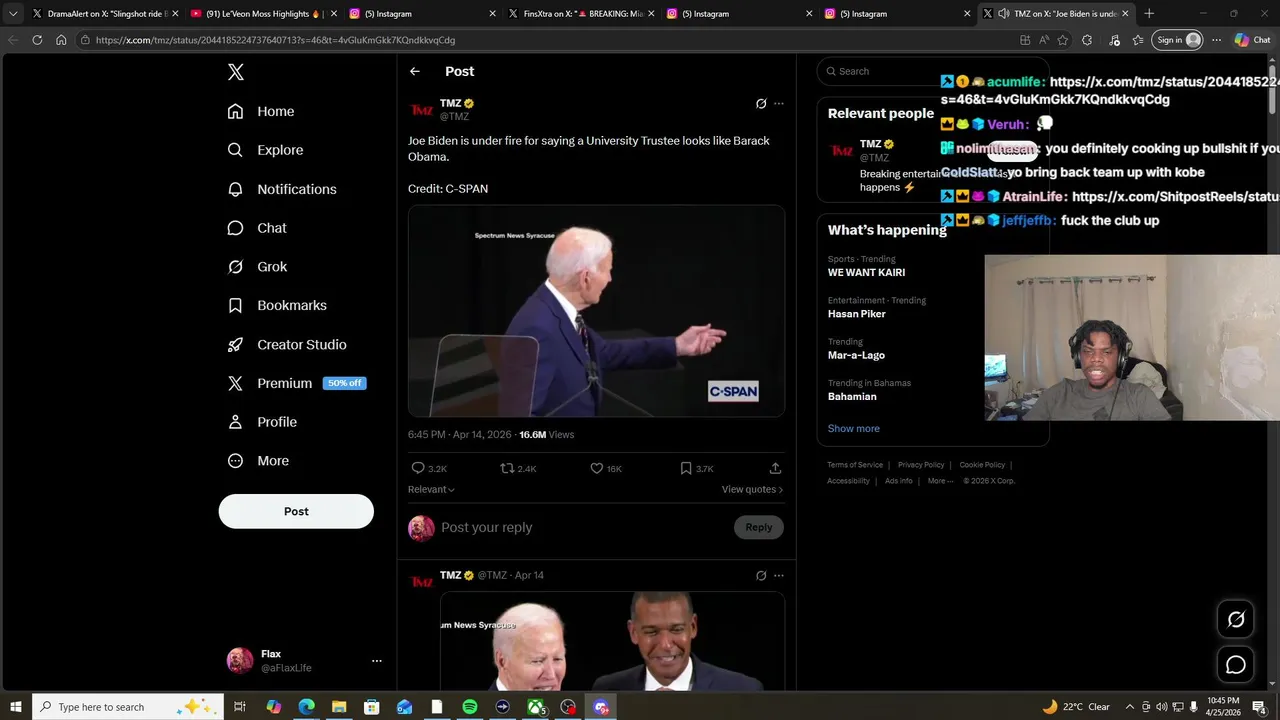The height and width of the screenshot is (720, 1280).
Task: Bookmark the post showing 3.7K
Action: click(696, 468)
